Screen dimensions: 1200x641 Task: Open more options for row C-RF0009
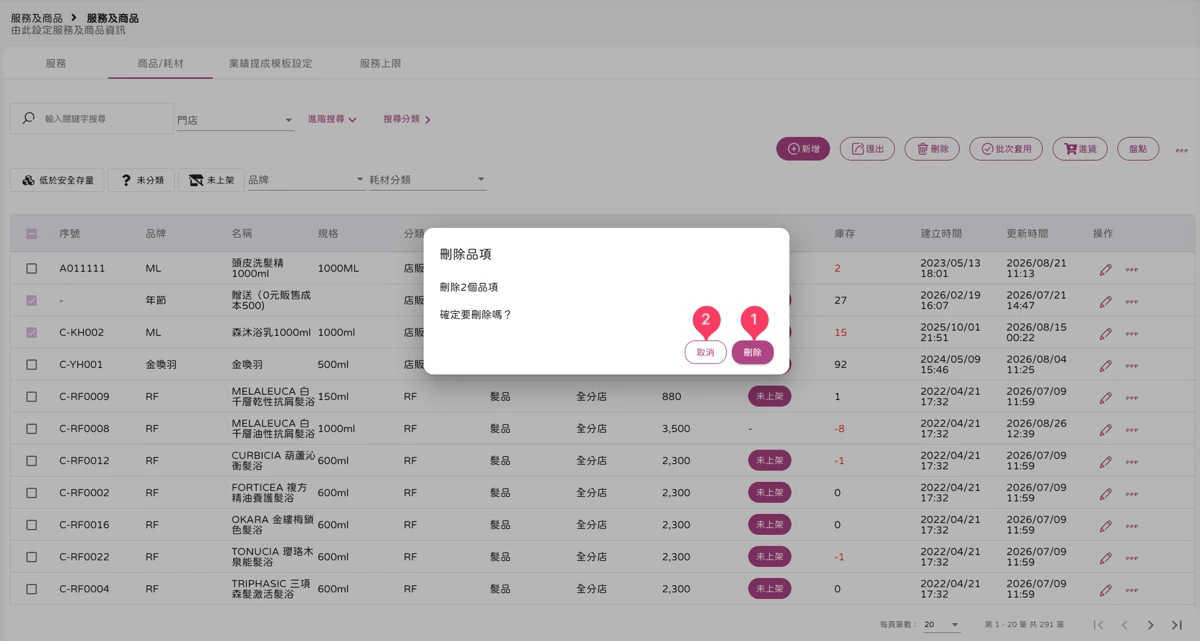[x=1132, y=397]
